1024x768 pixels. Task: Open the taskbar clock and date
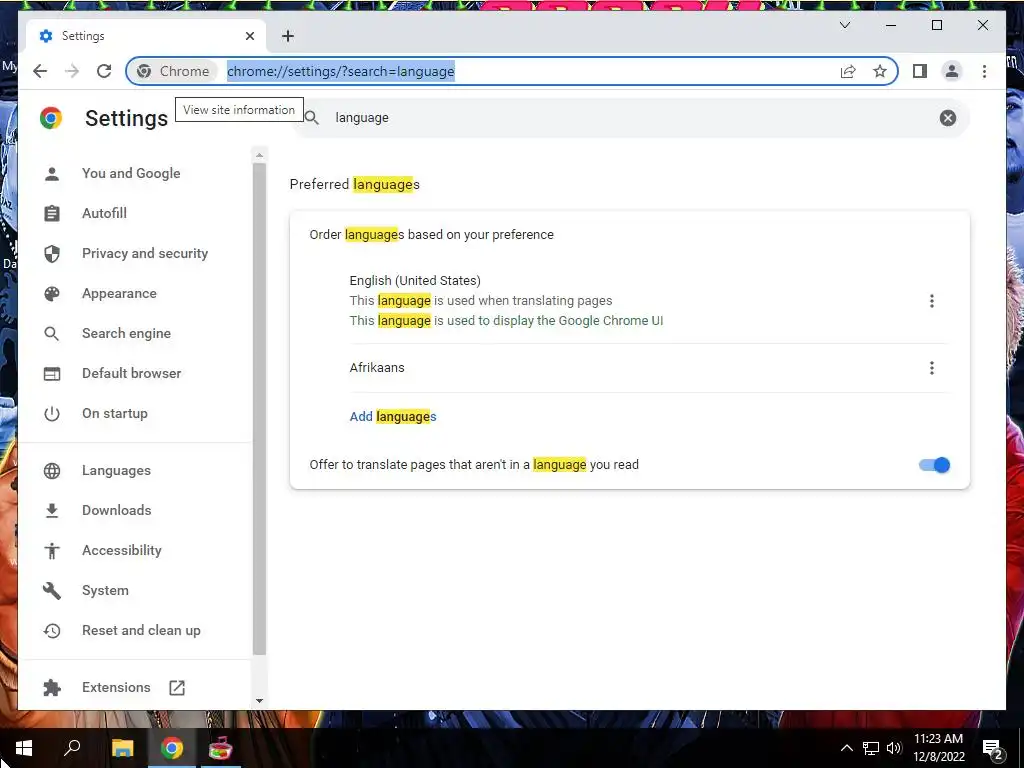pyautogui.click(x=938, y=748)
